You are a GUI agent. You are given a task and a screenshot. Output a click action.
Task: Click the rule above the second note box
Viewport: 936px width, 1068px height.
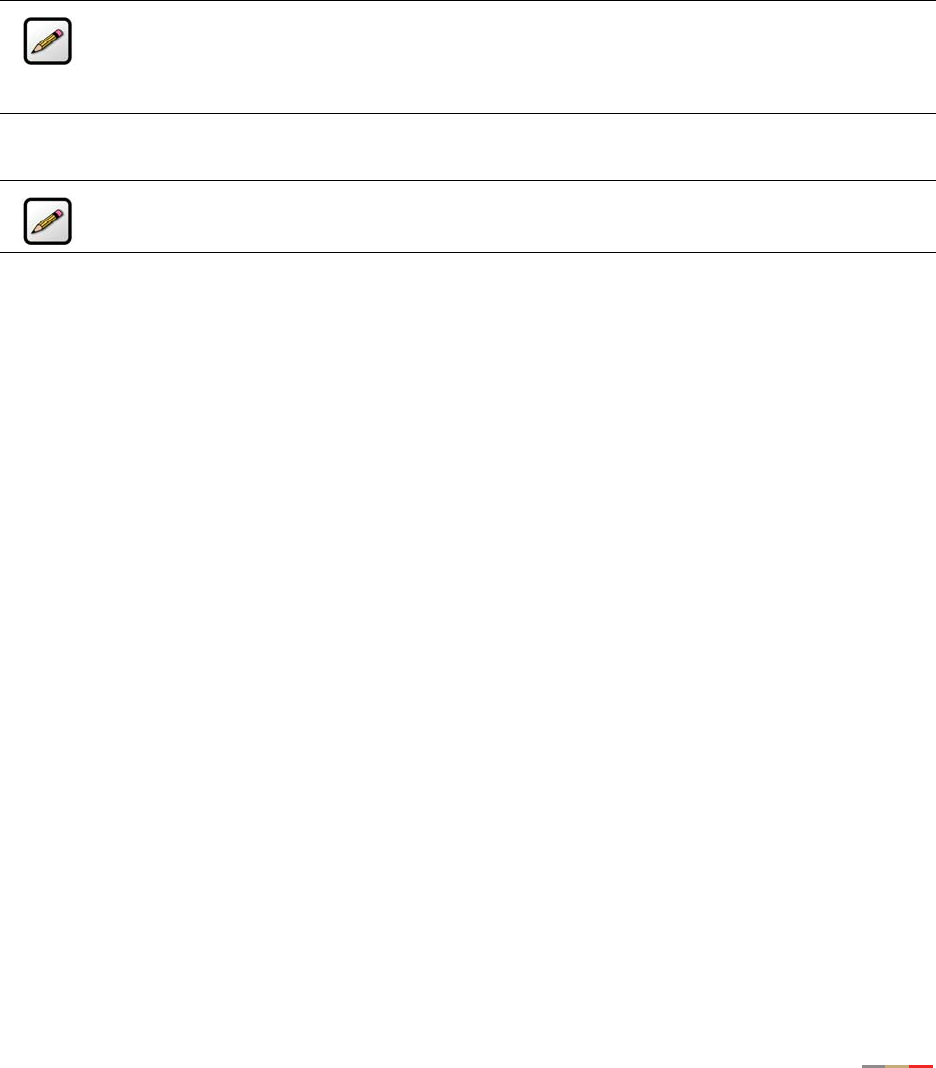click(468, 180)
